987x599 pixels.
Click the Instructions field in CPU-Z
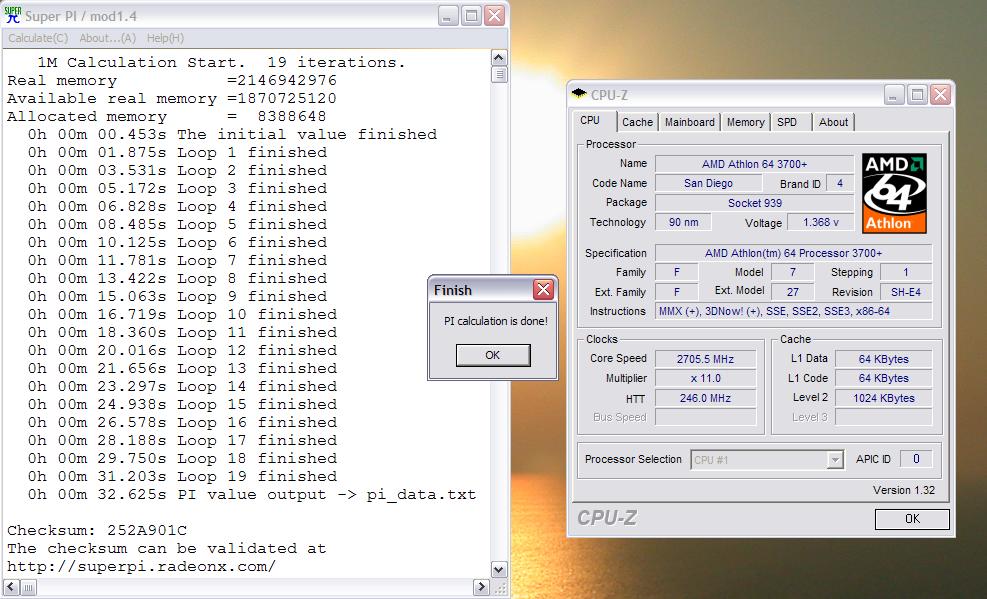793,311
